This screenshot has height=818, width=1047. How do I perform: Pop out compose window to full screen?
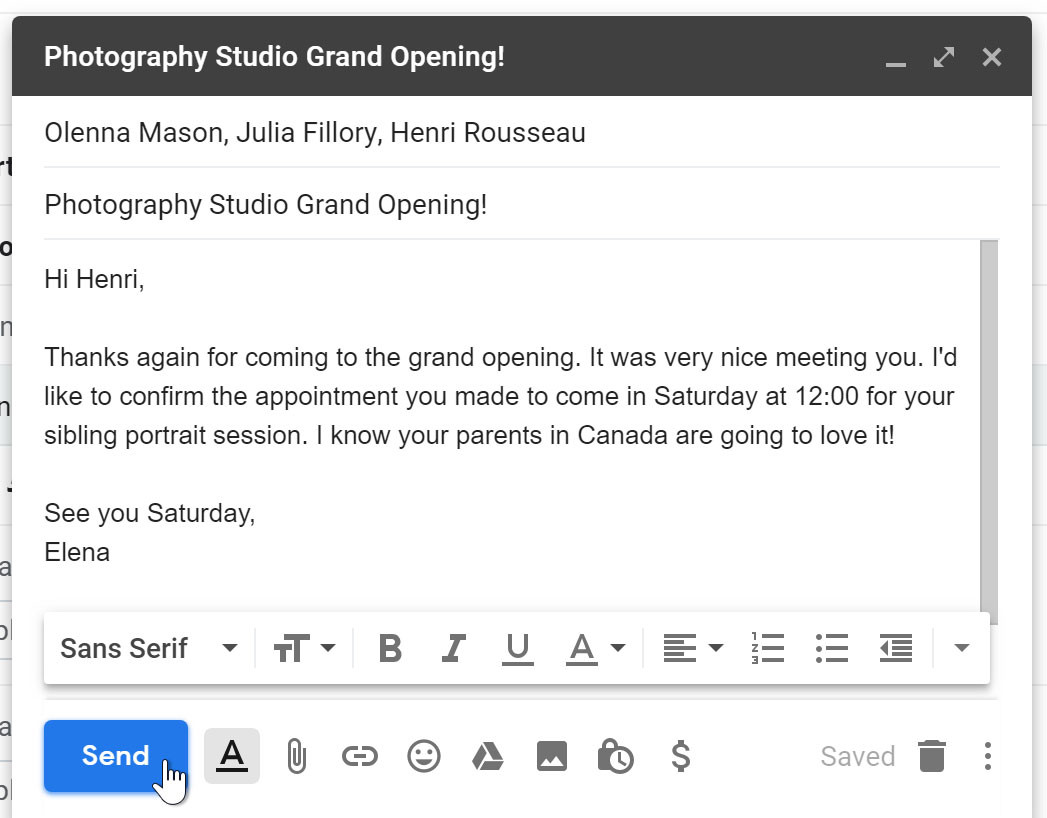(x=941, y=57)
